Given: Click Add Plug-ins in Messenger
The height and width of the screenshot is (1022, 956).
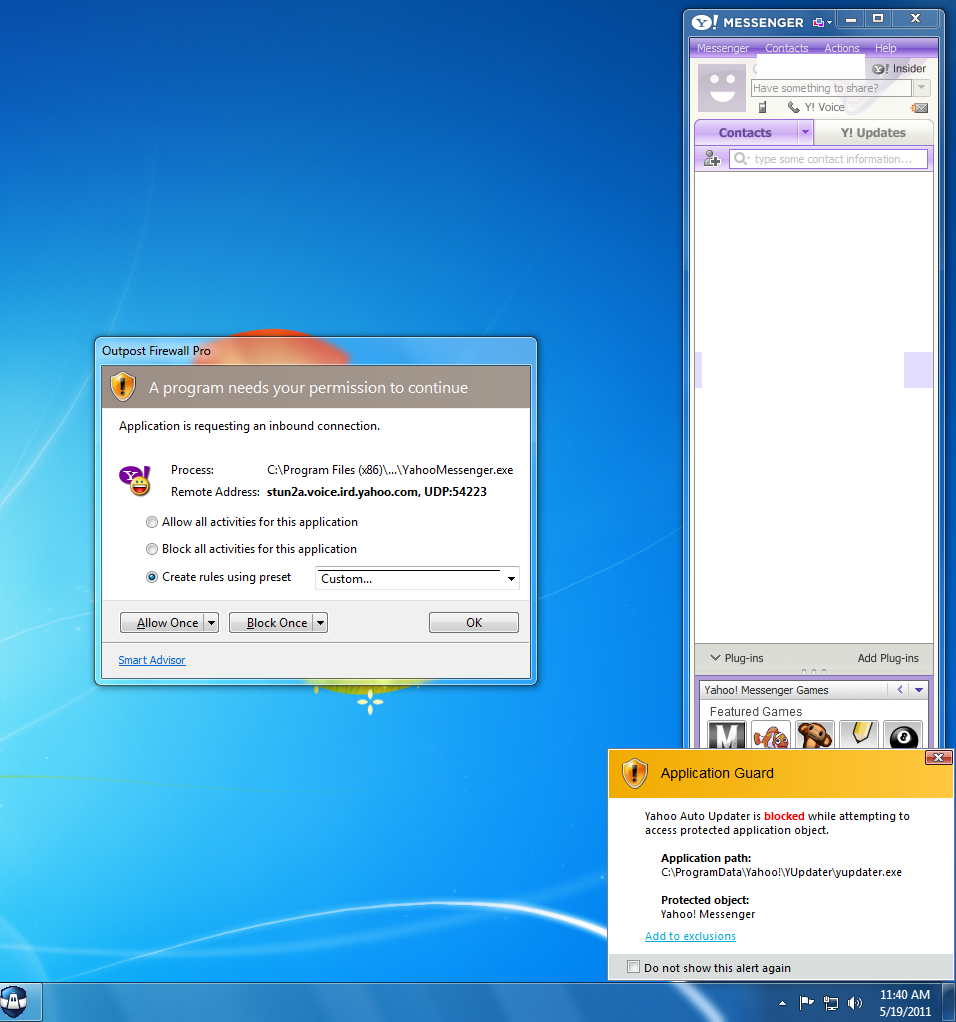Looking at the screenshot, I should [x=888, y=658].
